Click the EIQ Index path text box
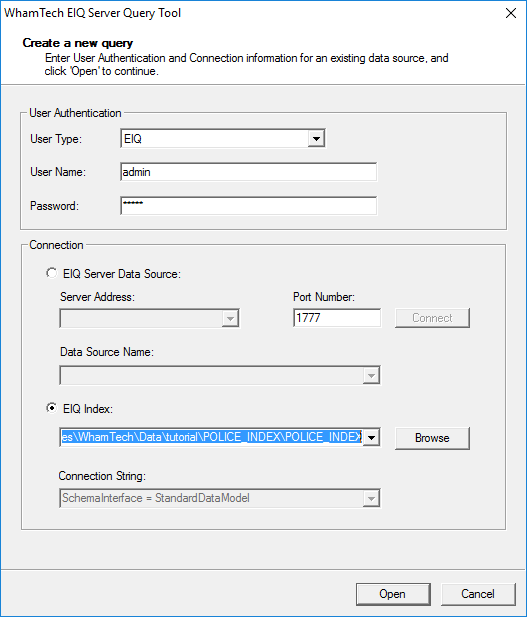527x617 pixels. 211,438
